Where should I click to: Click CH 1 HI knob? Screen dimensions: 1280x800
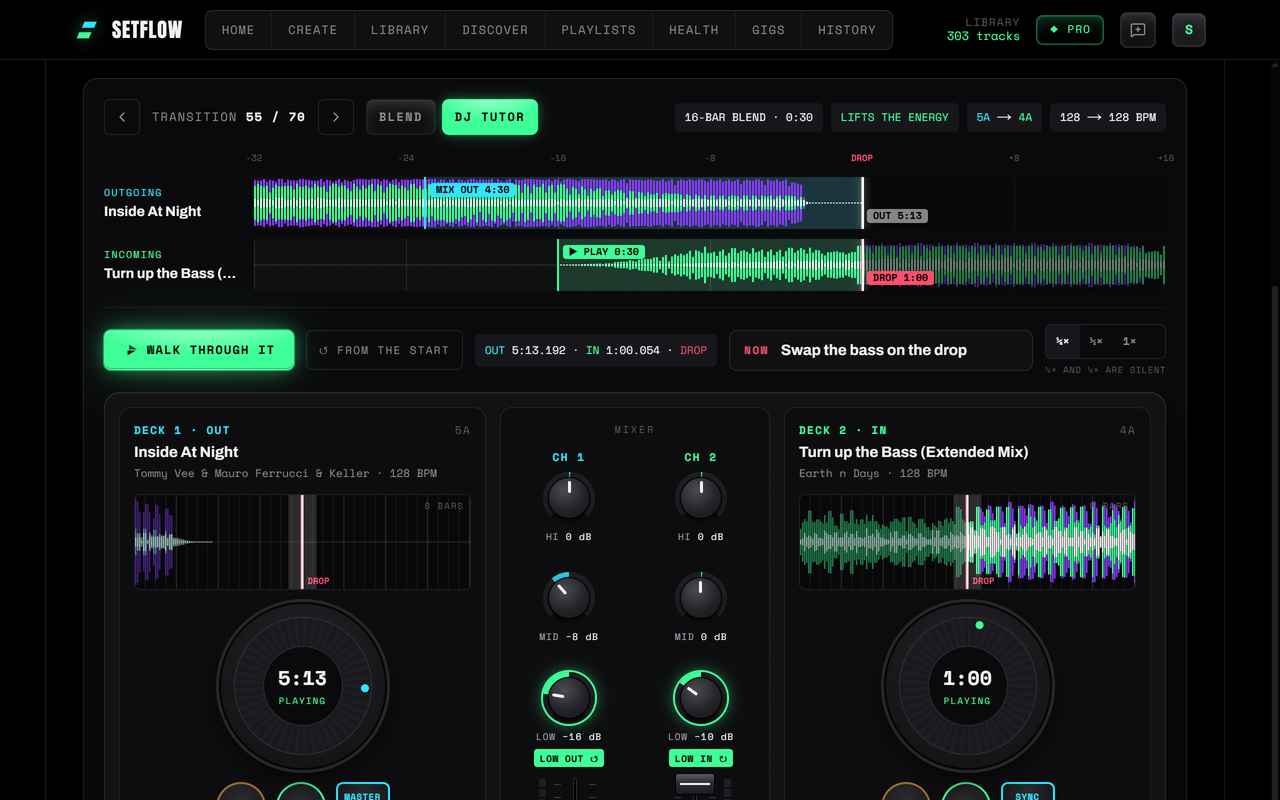point(569,497)
